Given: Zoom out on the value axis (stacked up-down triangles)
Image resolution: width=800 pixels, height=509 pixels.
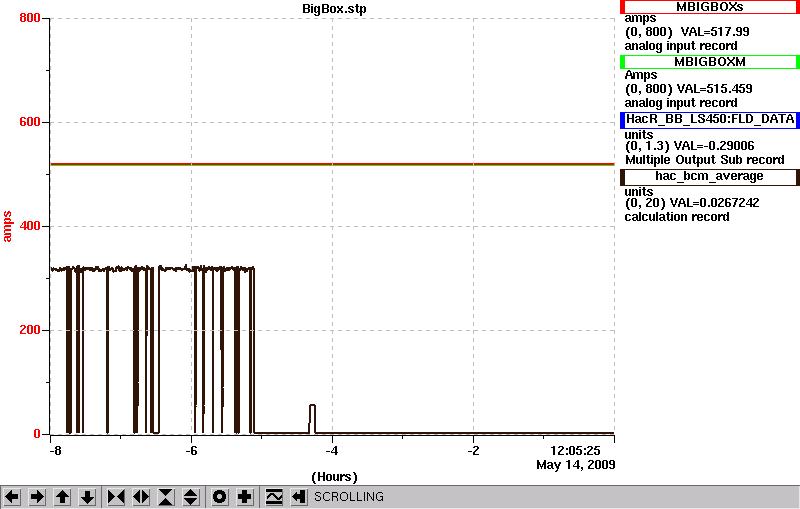Looking at the screenshot, I should (x=191, y=496).
